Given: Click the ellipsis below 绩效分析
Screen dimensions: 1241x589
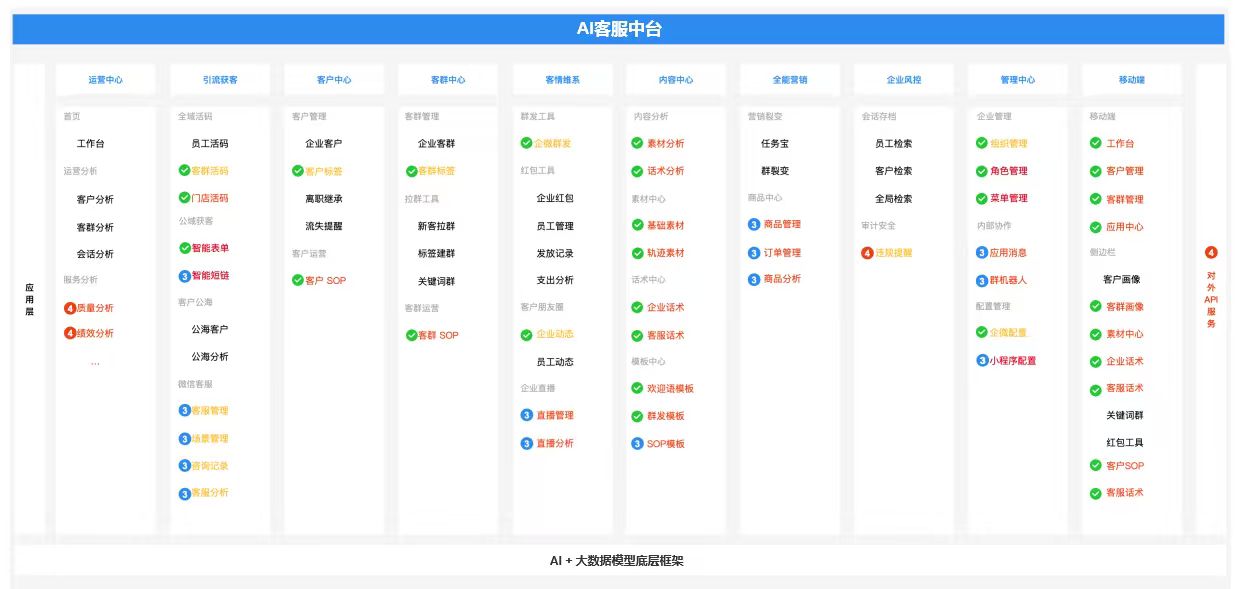Looking at the screenshot, I should tap(95, 362).
